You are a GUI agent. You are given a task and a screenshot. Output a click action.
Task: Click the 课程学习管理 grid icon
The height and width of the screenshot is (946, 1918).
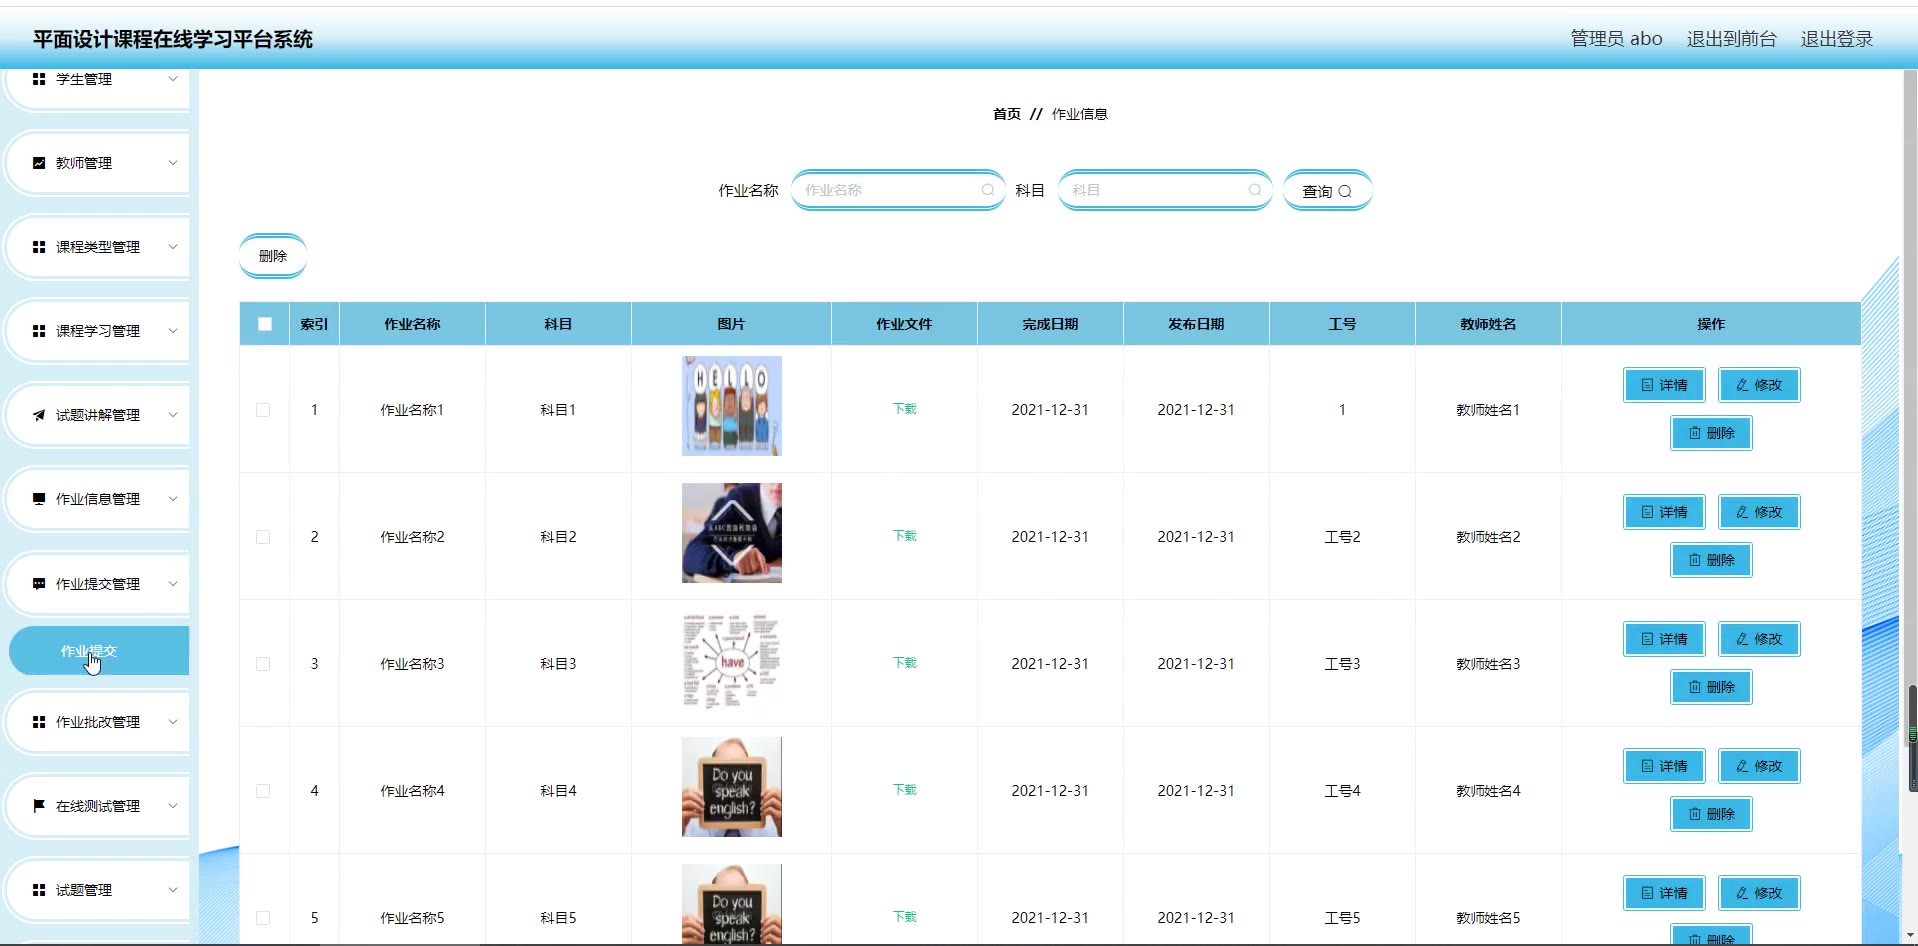[x=39, y=331]
